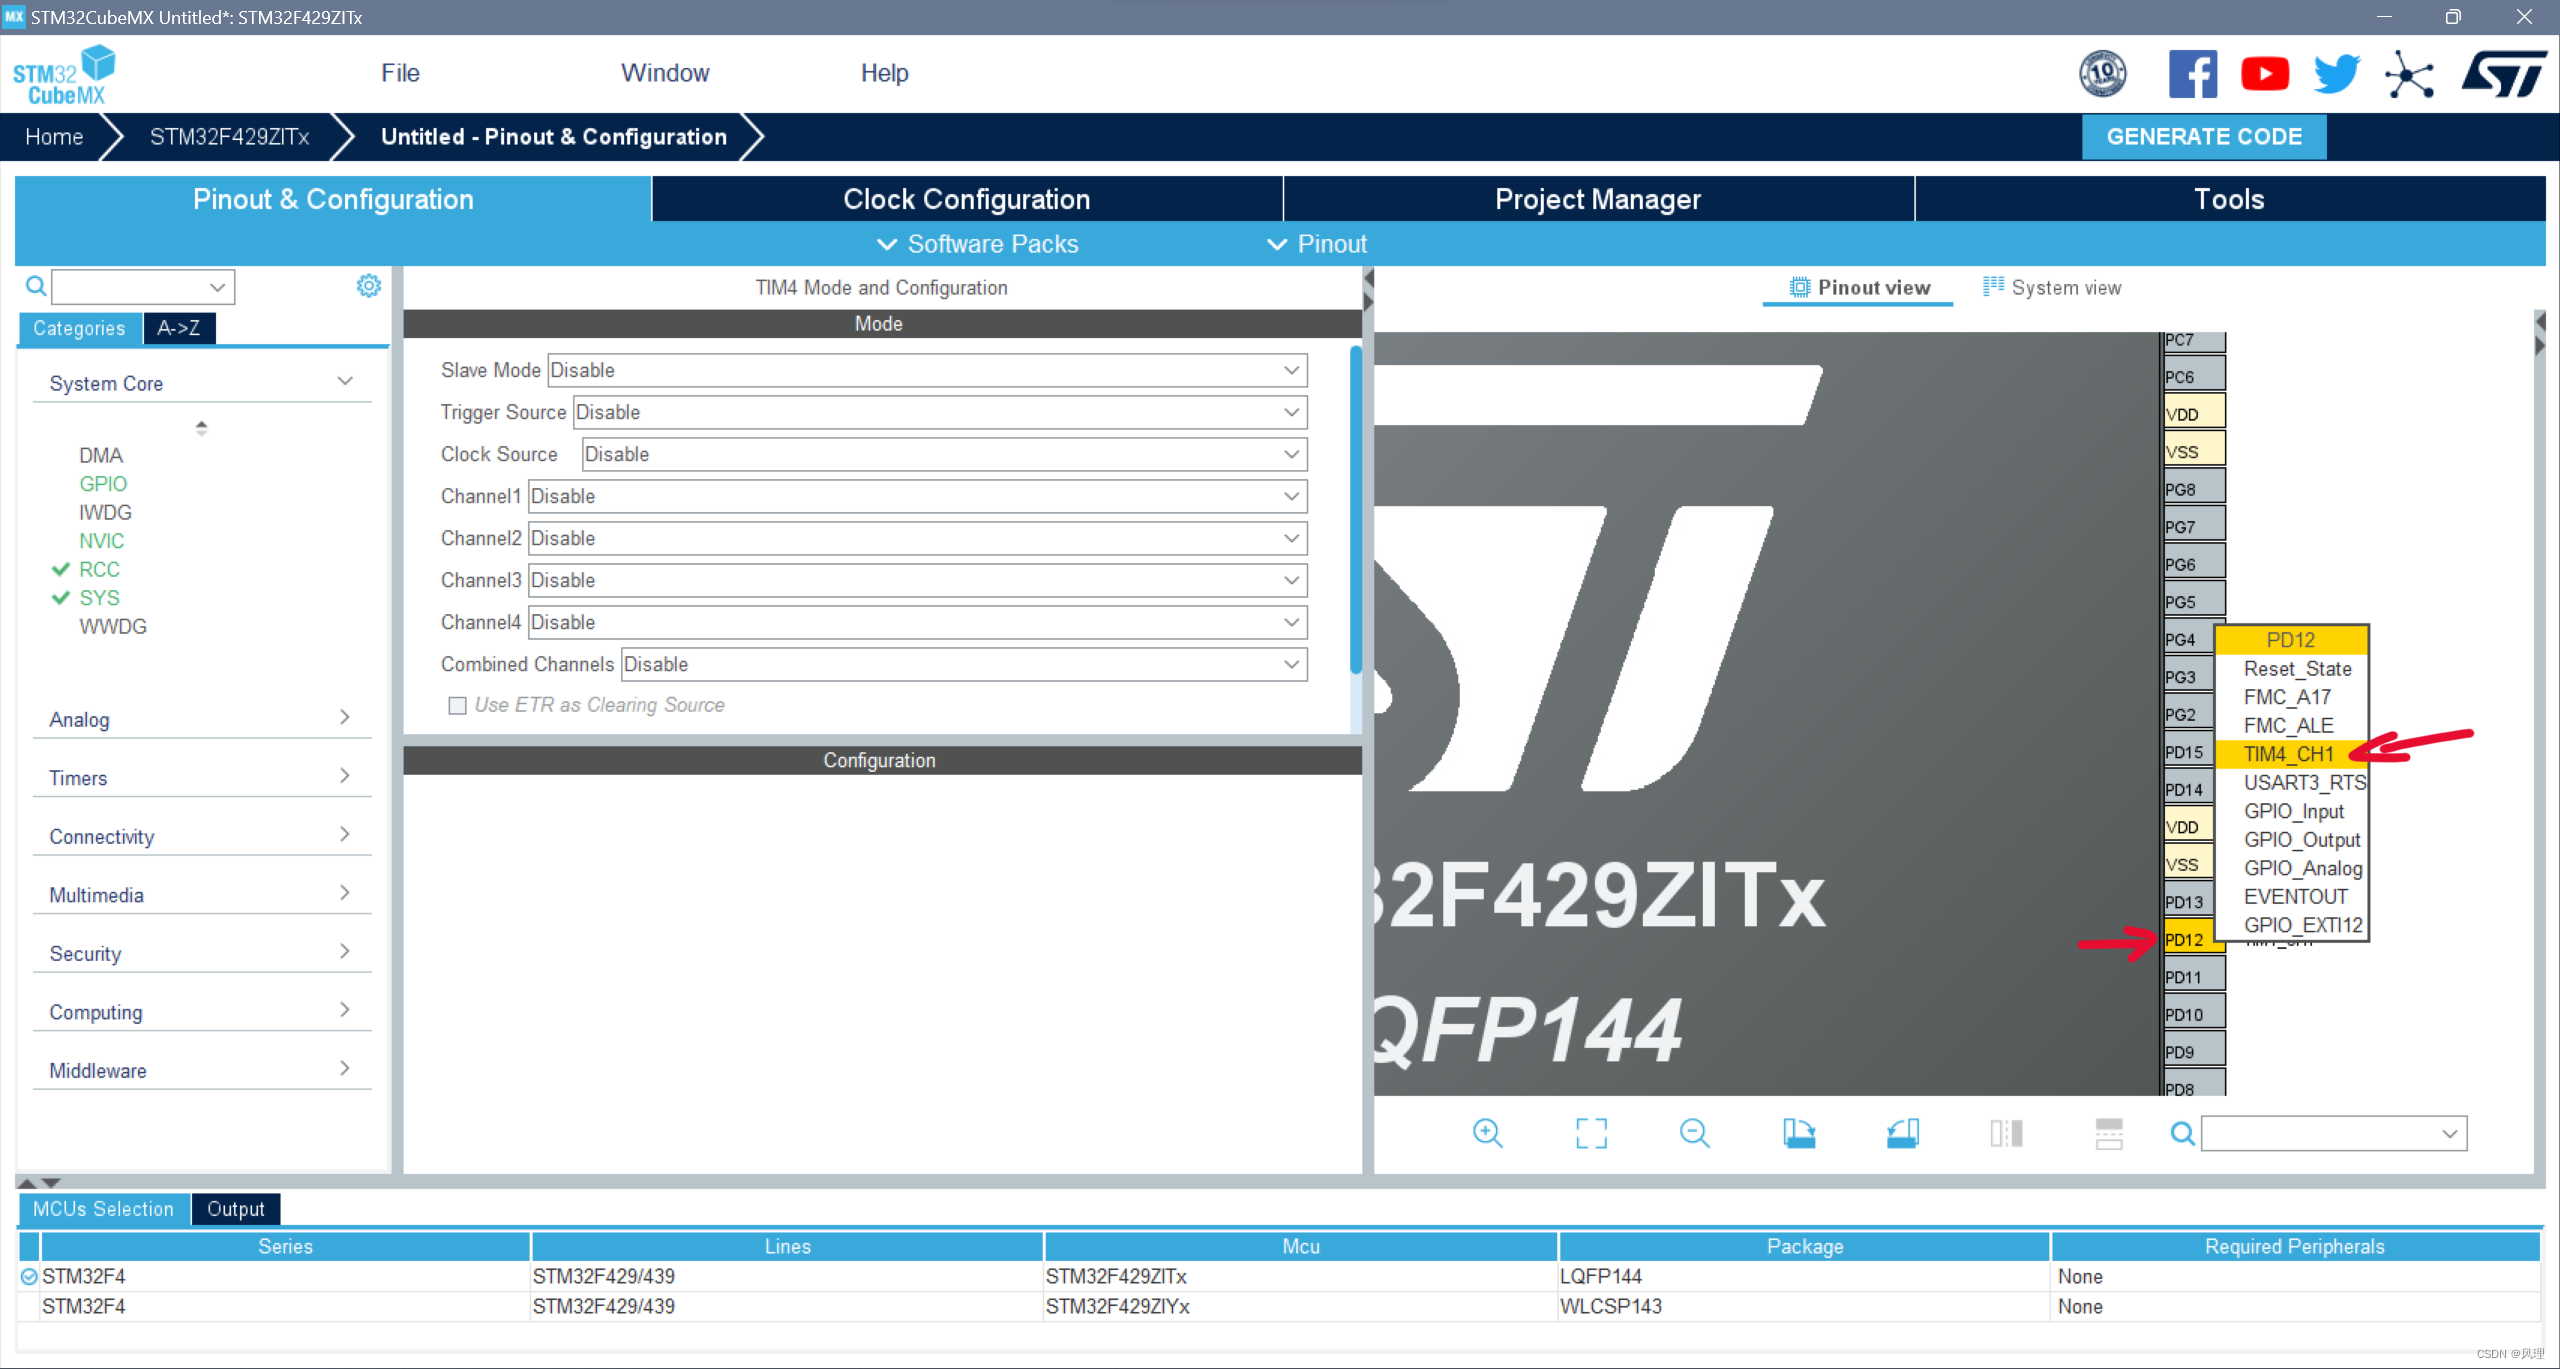This screenshot has width=2560, height=1369.
Task: Open the Window menu
Action: (665, 72)
